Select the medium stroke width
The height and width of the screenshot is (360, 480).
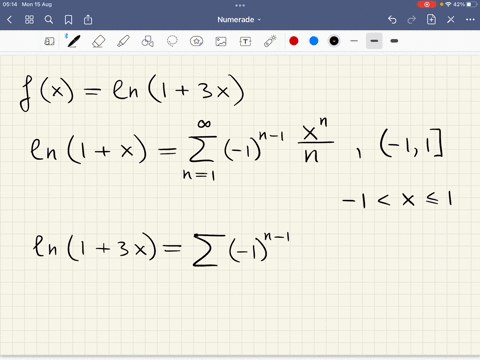pyautogui.click(x=374, y=41)
